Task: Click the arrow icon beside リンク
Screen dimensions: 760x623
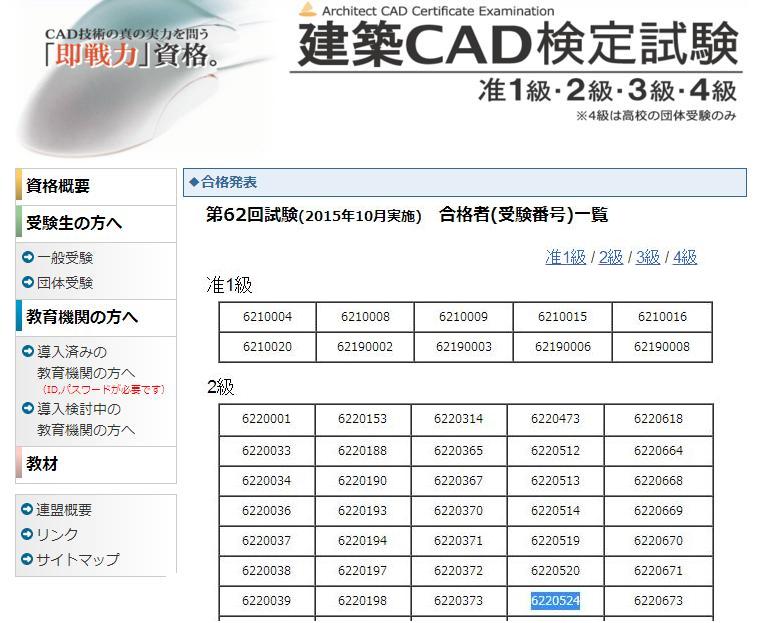Action: [27, 534]
